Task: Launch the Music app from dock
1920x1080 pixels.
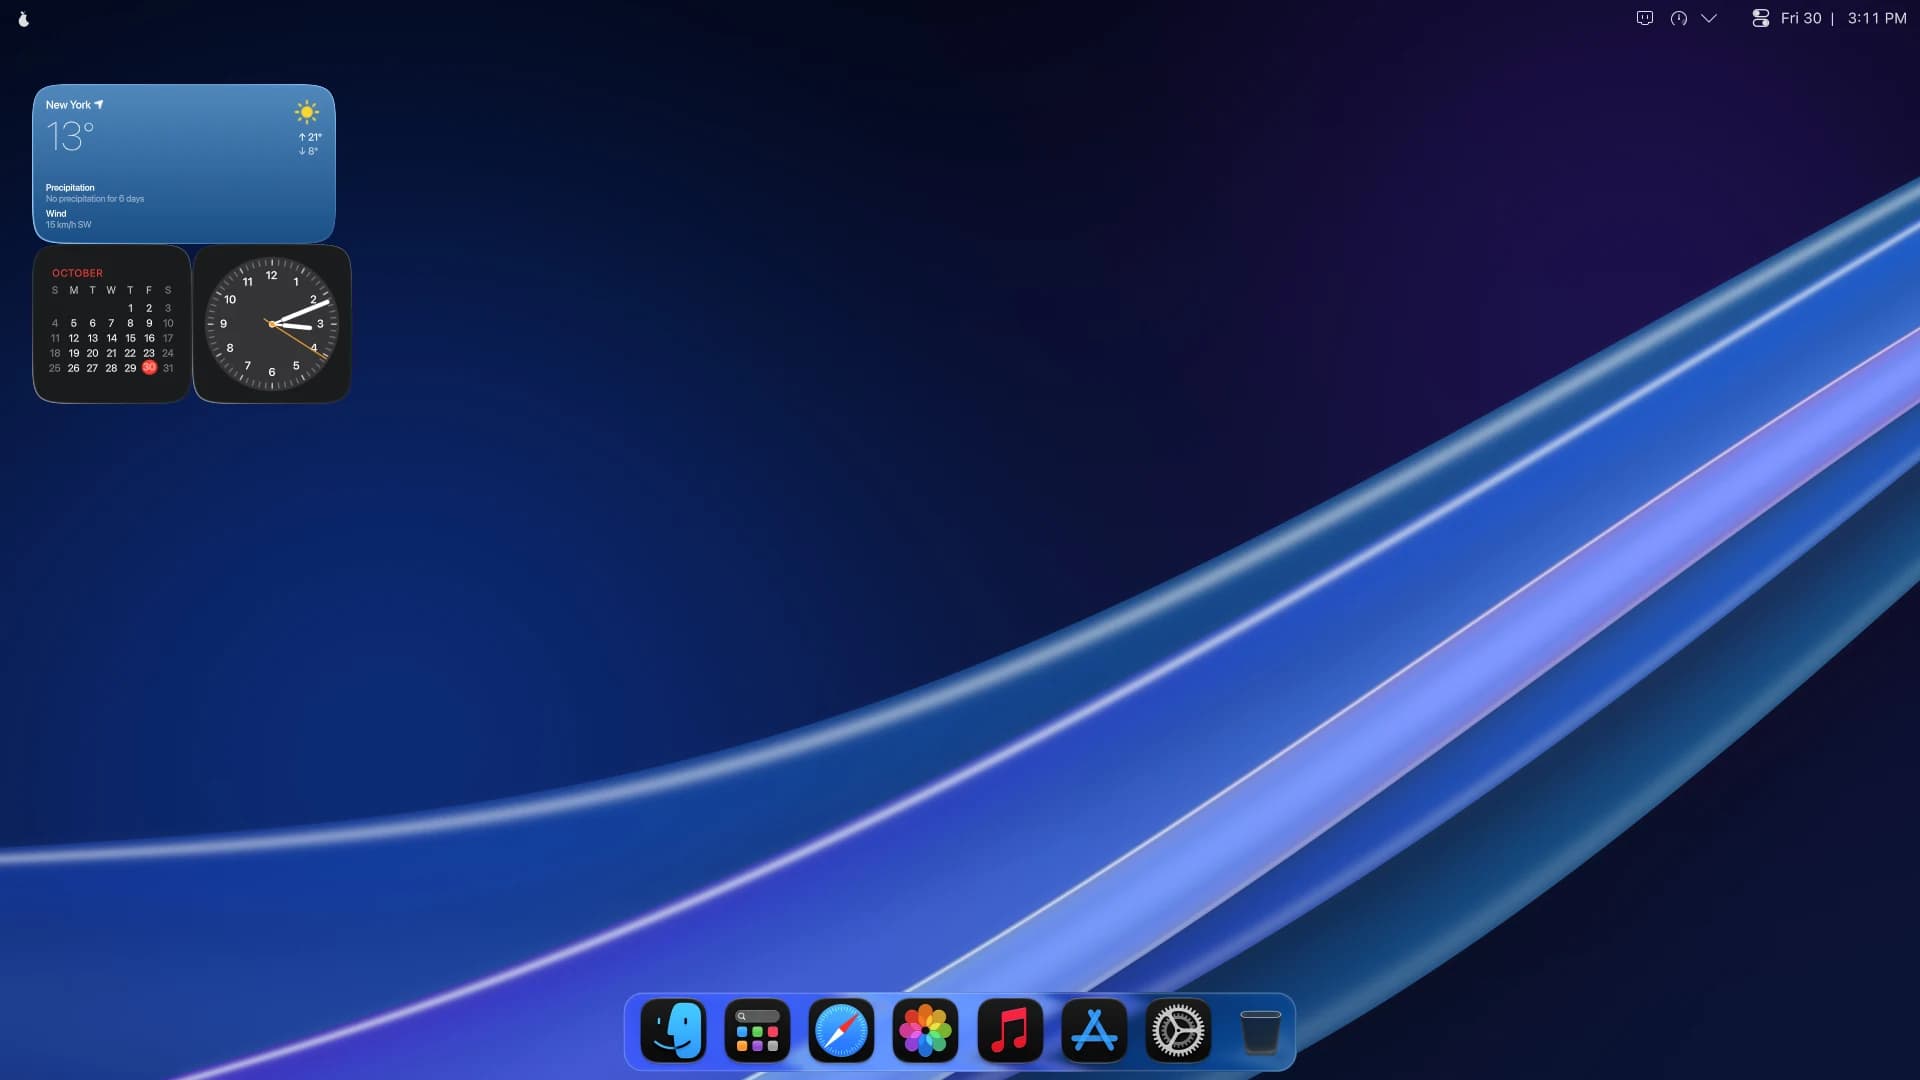Action: 1010,1031
